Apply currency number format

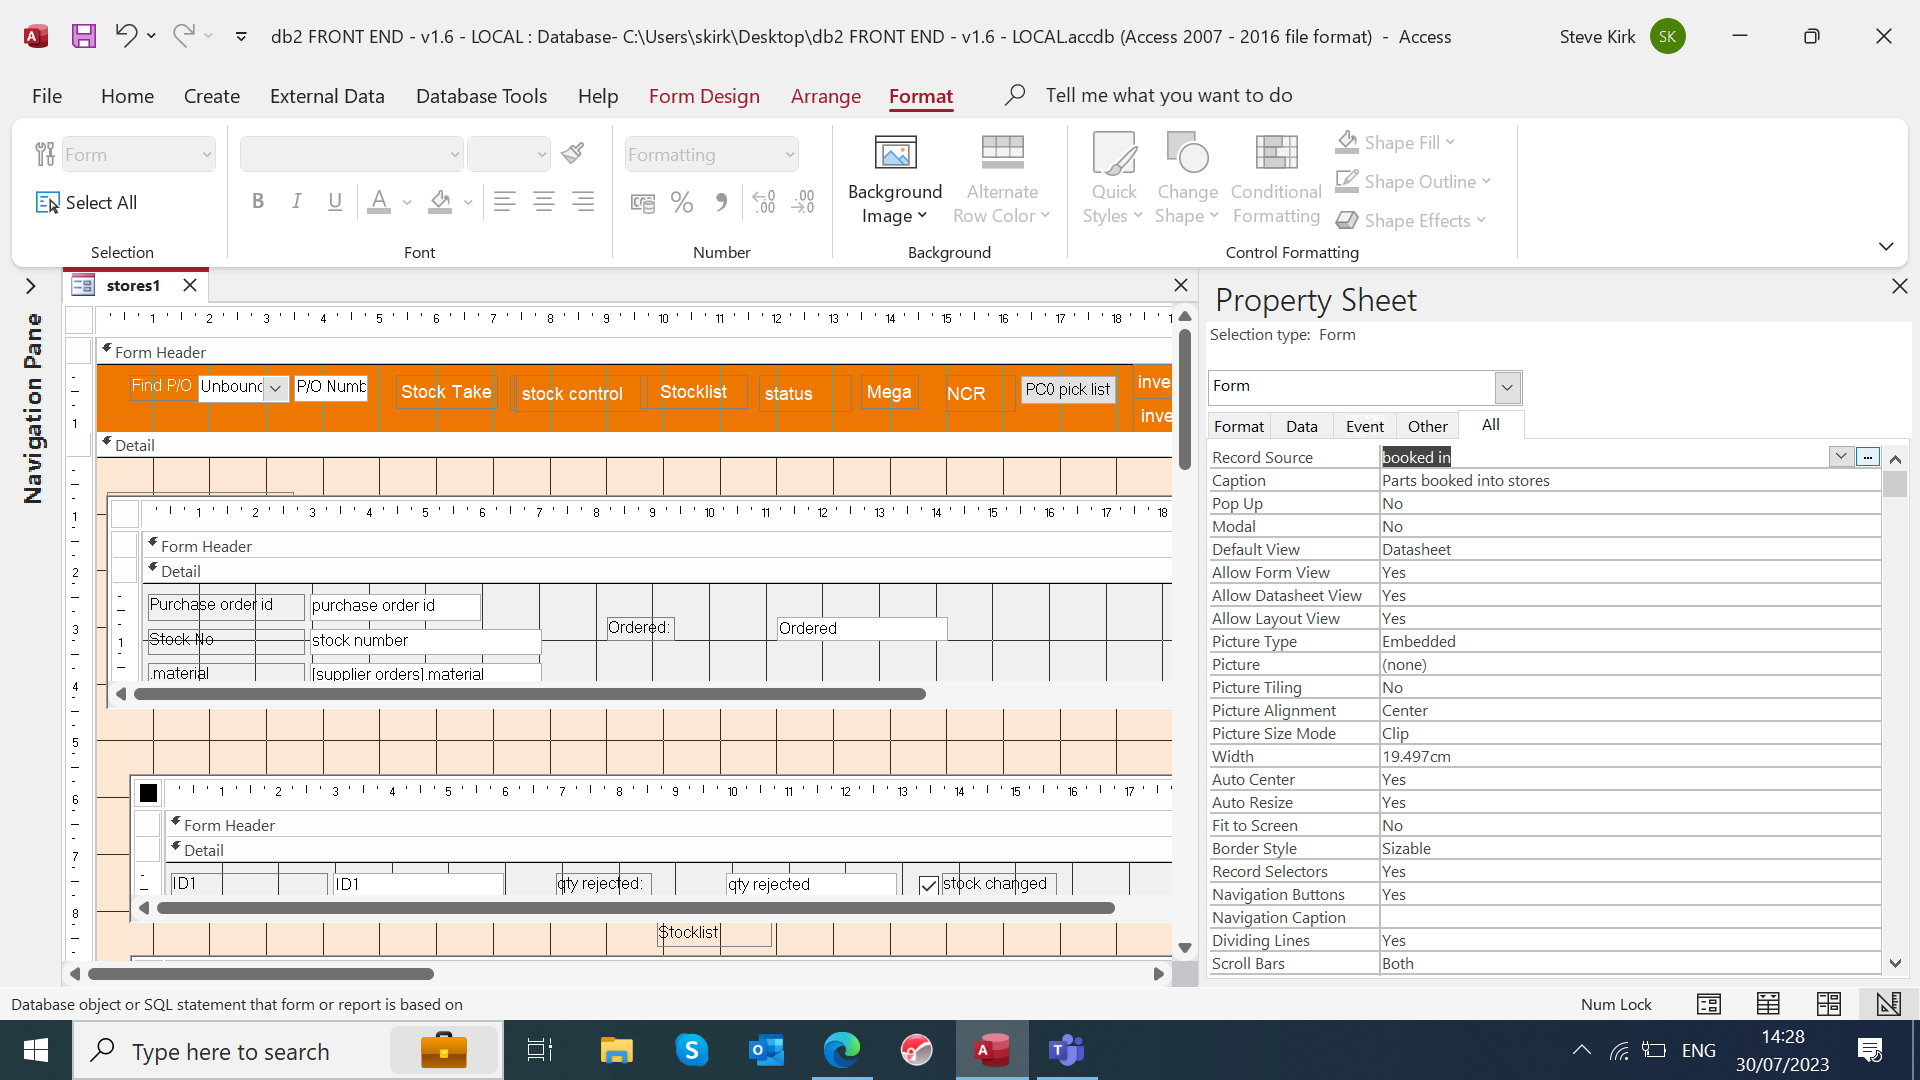[643, 203]
